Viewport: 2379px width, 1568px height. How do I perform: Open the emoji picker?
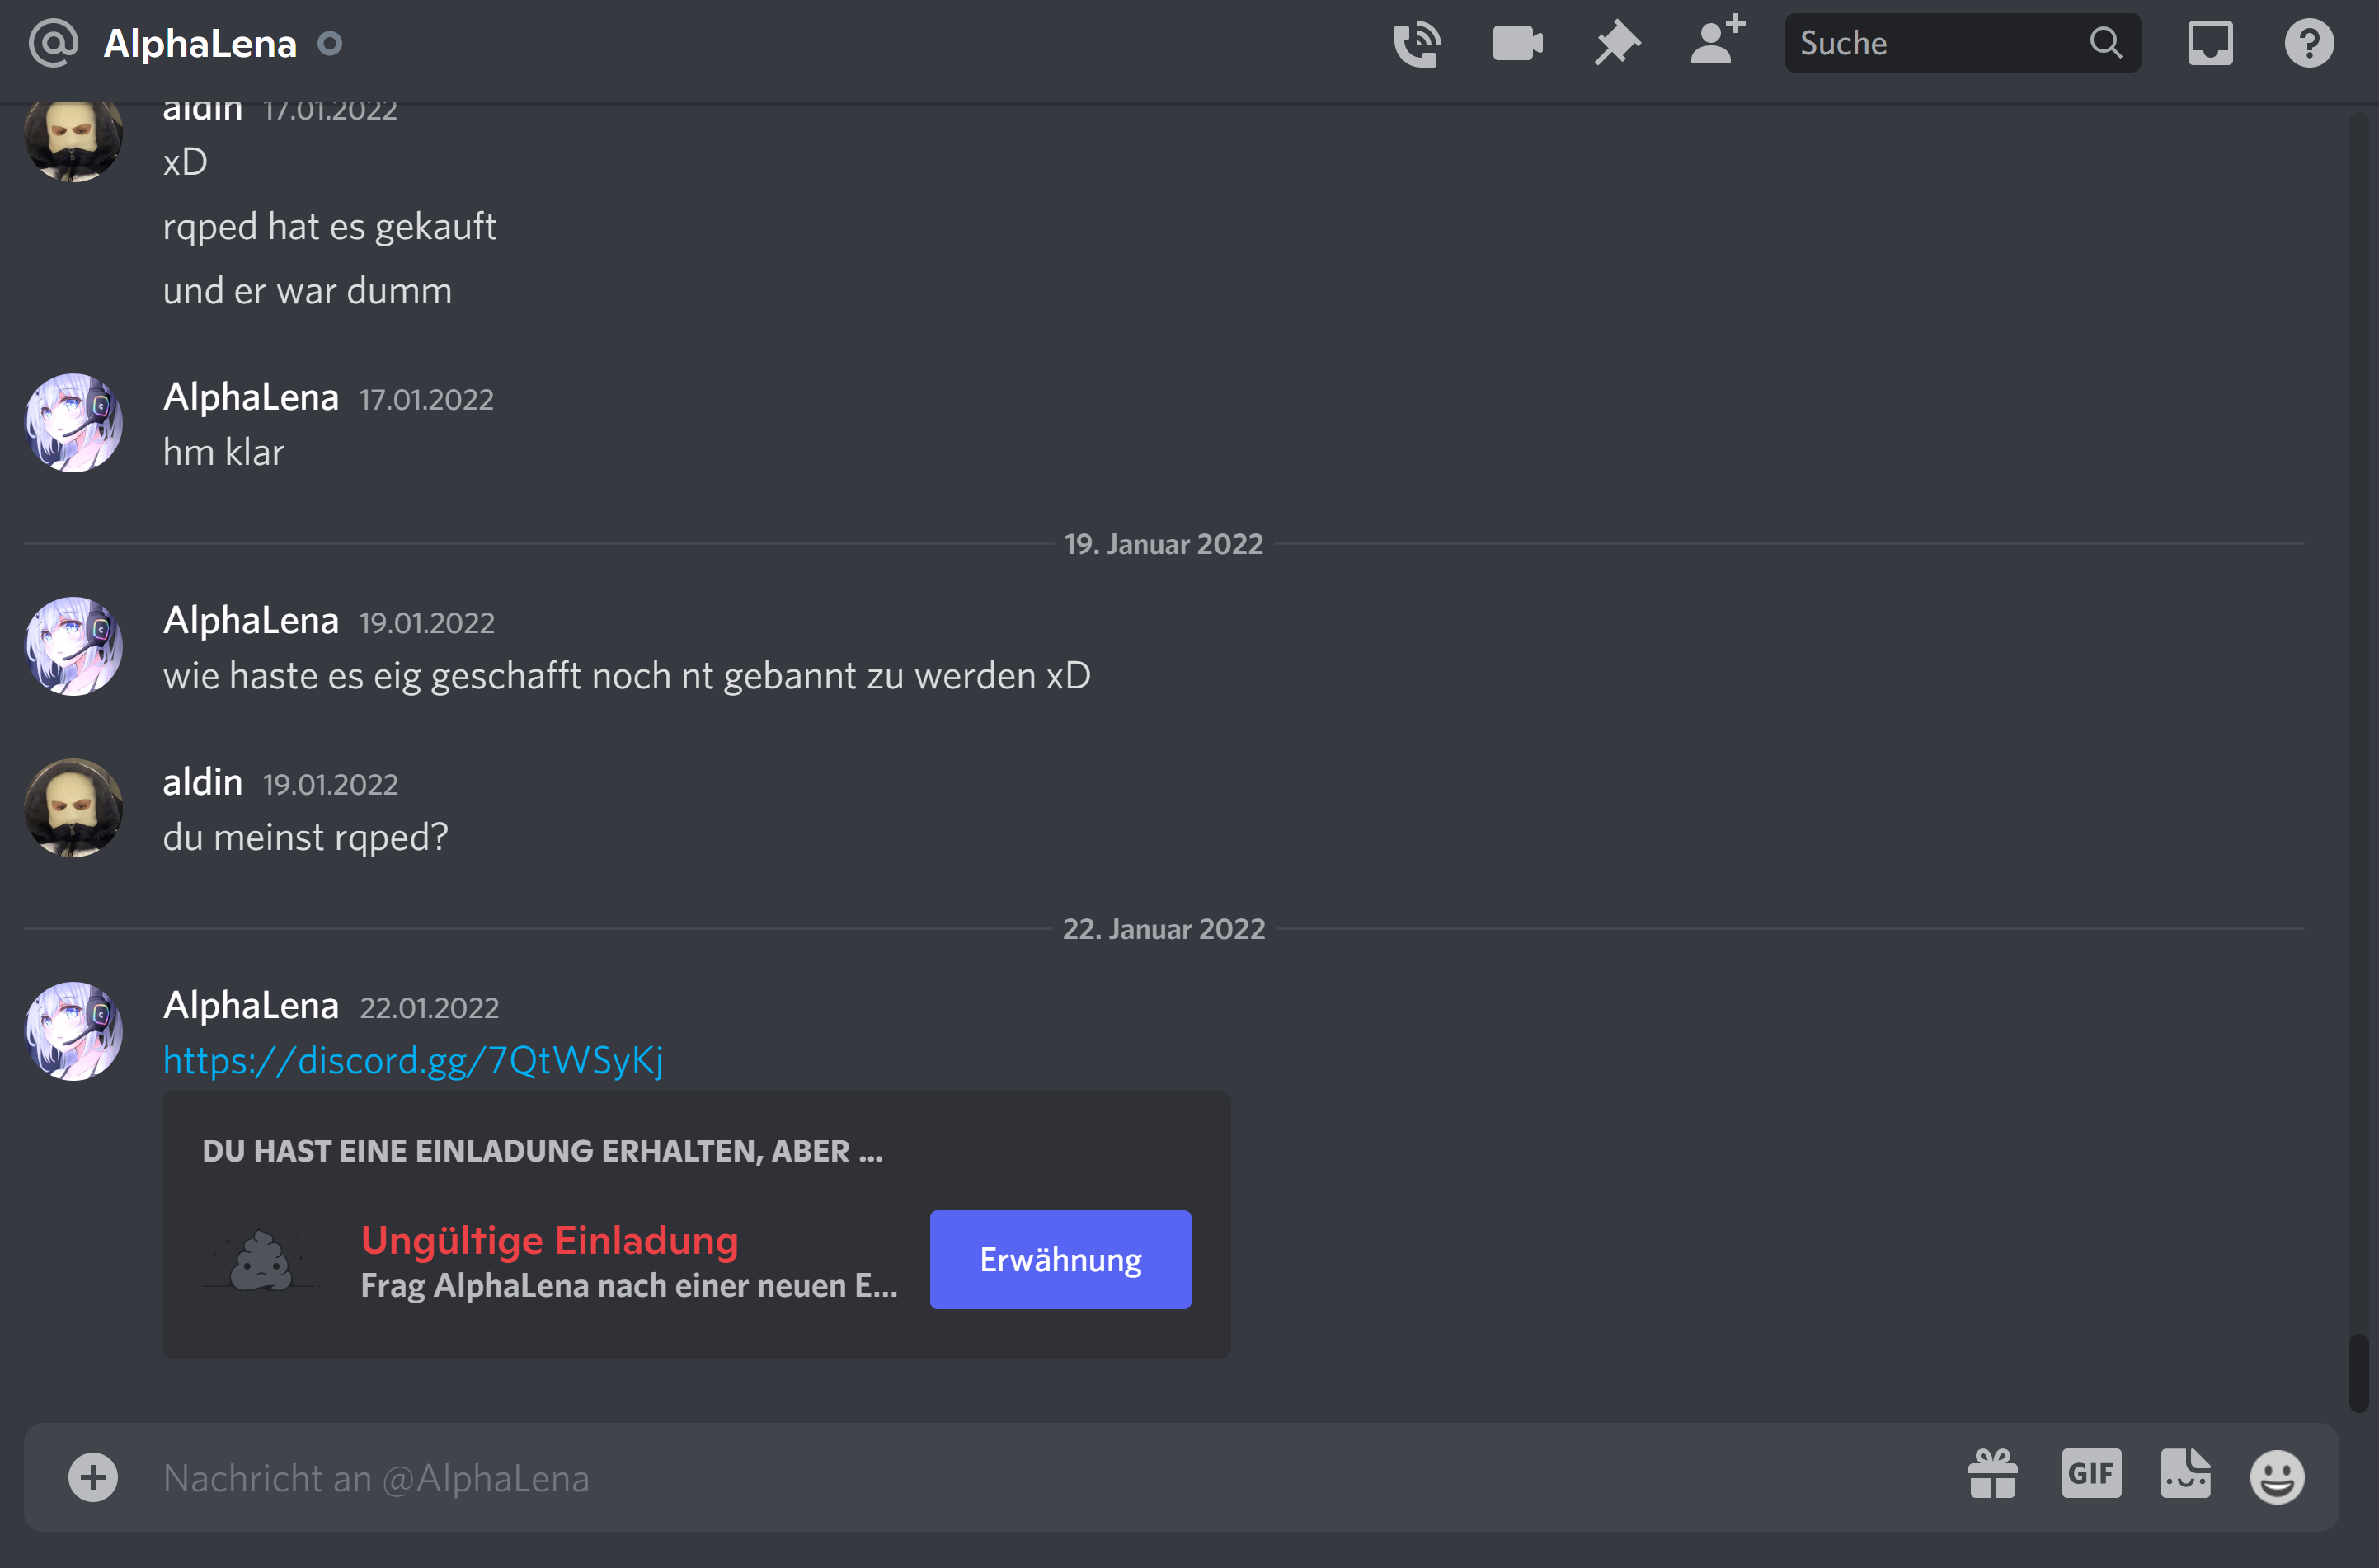[2277, 1477]
